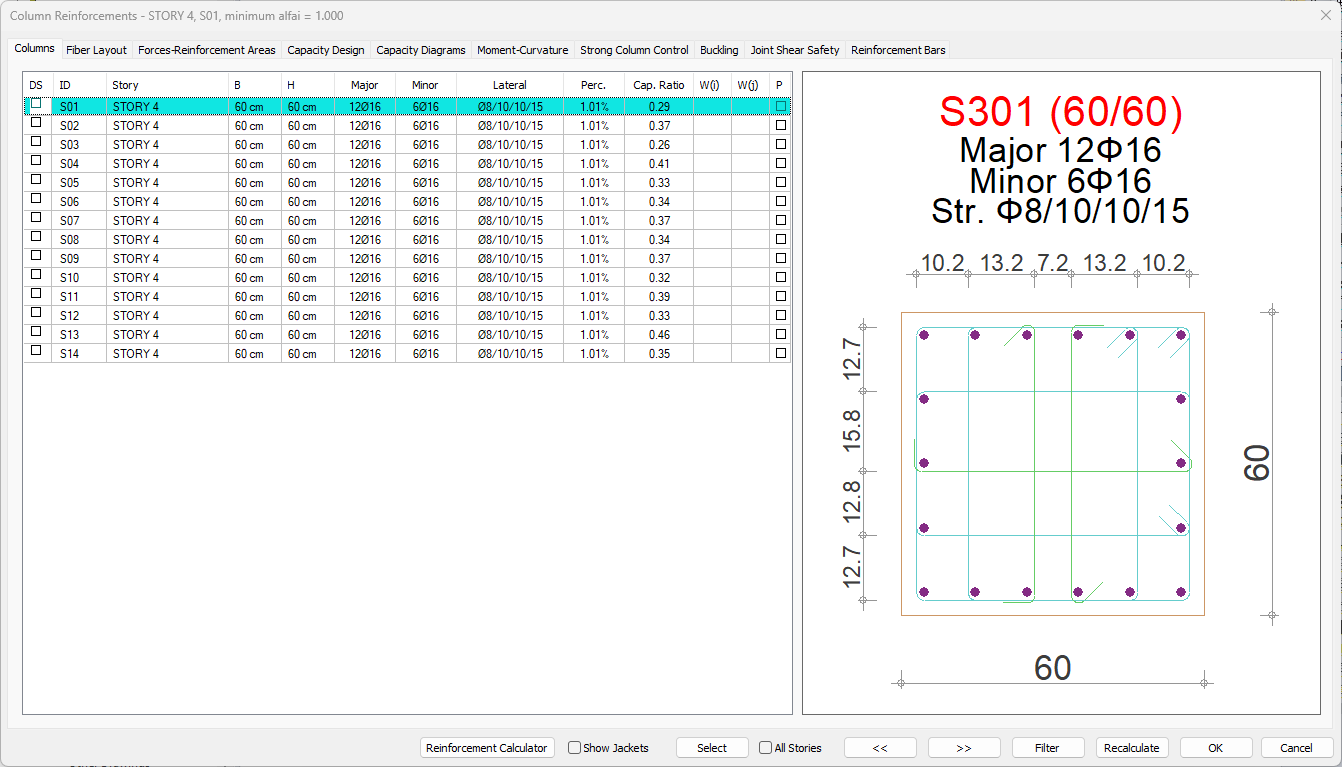The height and width of the screenshot is (767, 1342).
Task: Click the Filter button
Action: (x=1047, y=748)
